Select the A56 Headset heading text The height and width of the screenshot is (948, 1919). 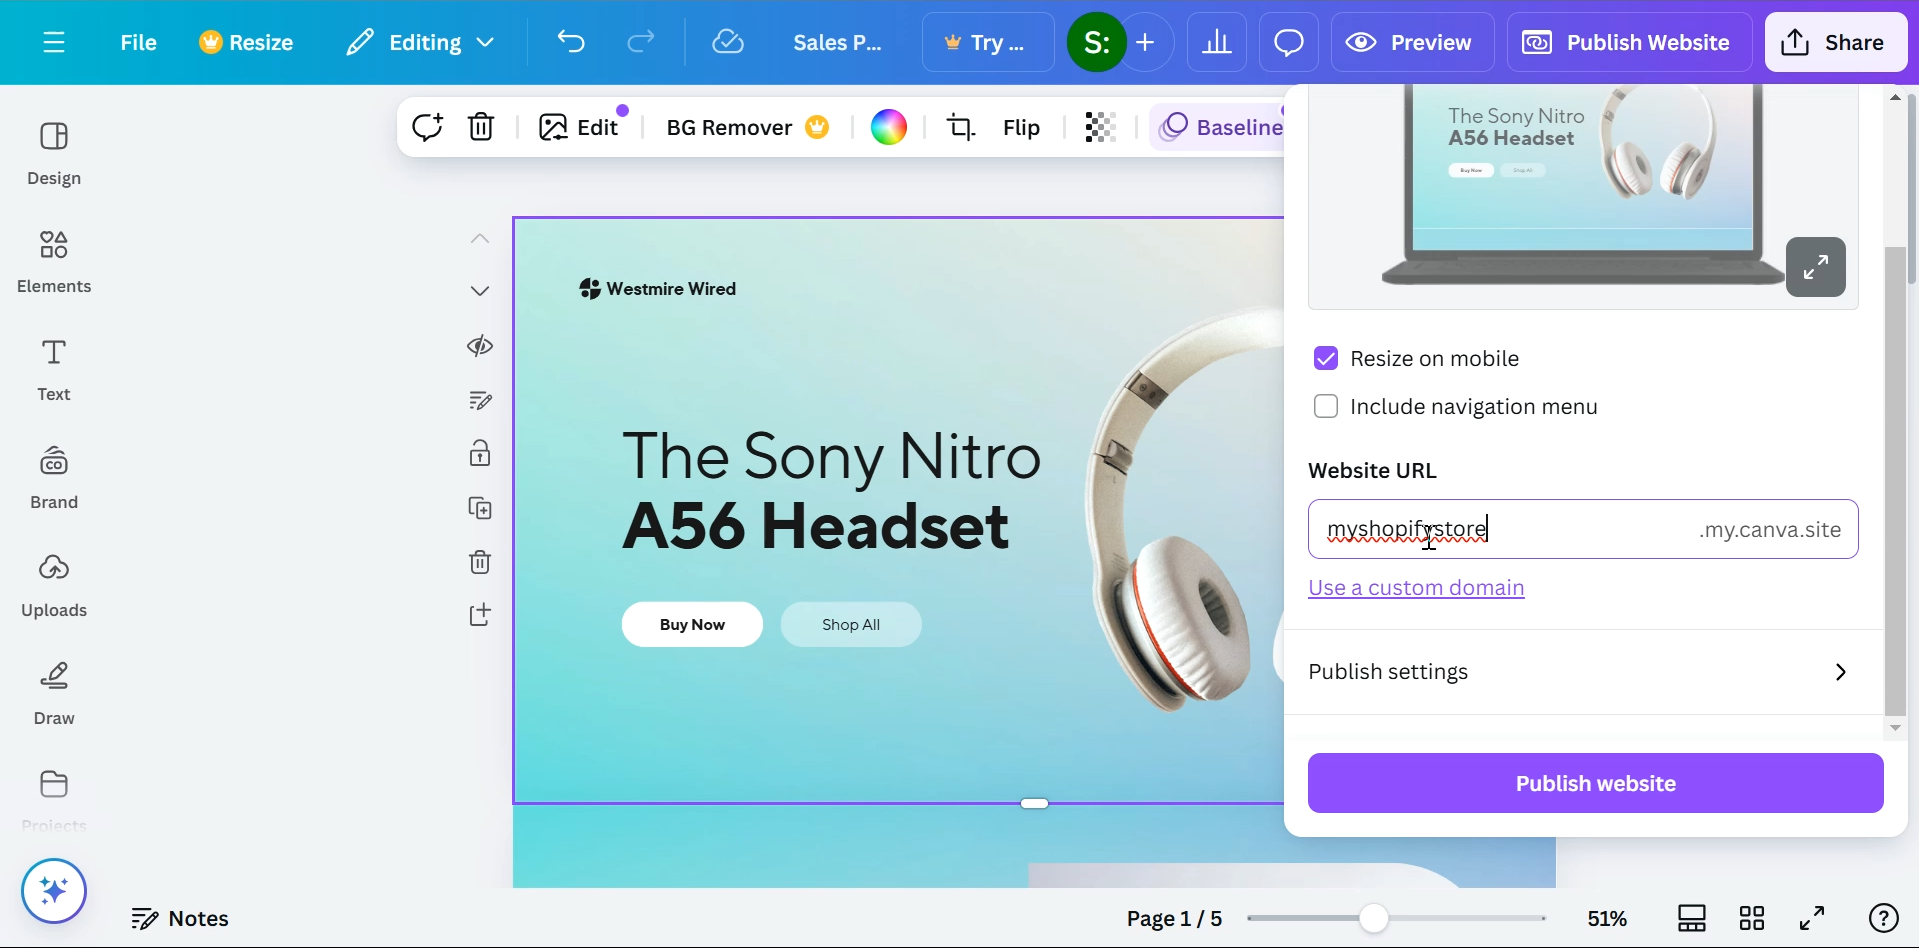point(816,527)
